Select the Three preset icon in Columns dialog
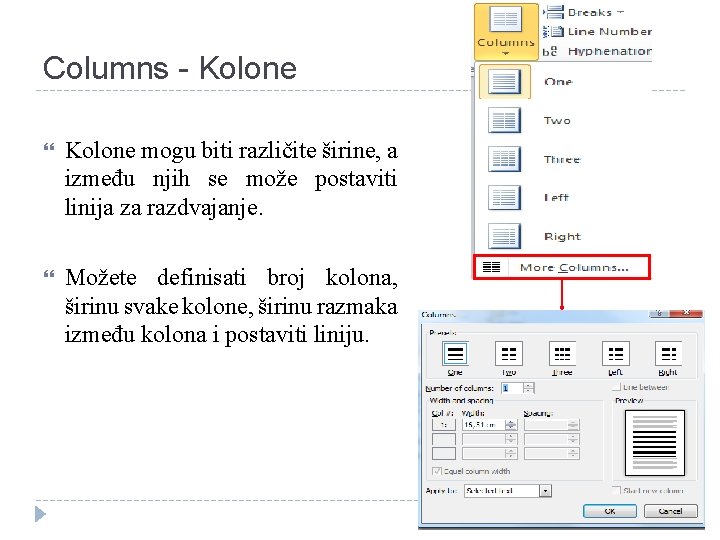 [x=562, y=354]
